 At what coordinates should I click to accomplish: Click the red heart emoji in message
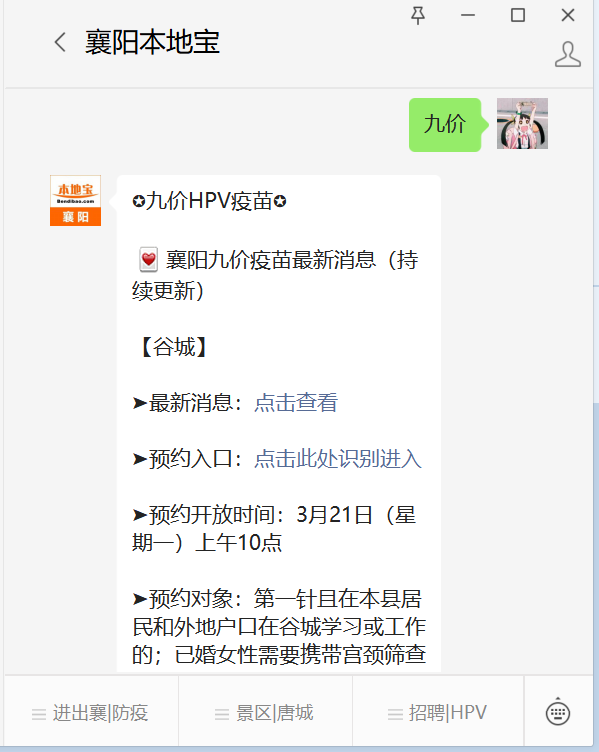click(x=148, y=260)
